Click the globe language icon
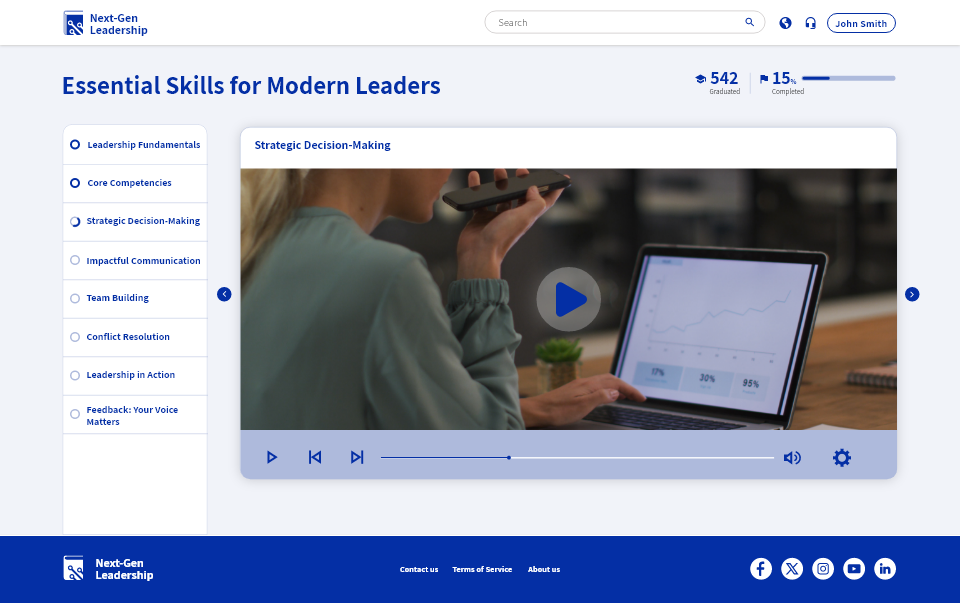 pyautogui.click(x=785, y=23)
